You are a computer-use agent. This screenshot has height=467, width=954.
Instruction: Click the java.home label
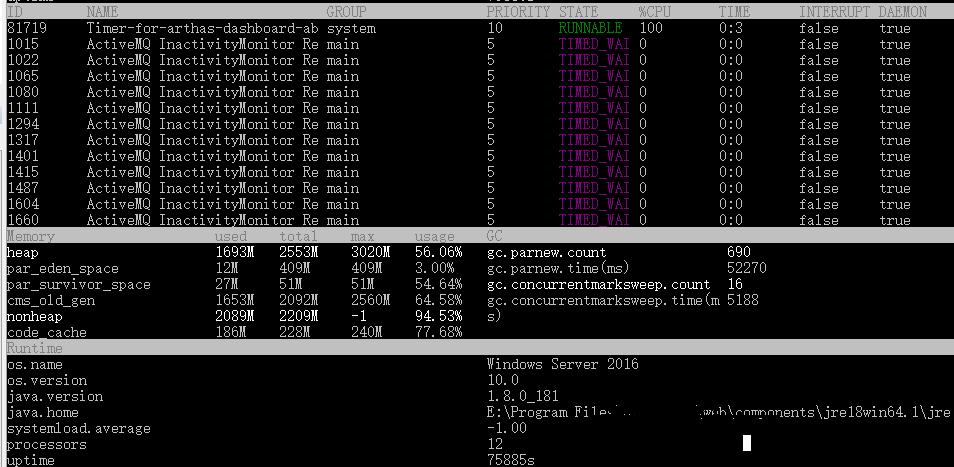(x=43, y=413)
